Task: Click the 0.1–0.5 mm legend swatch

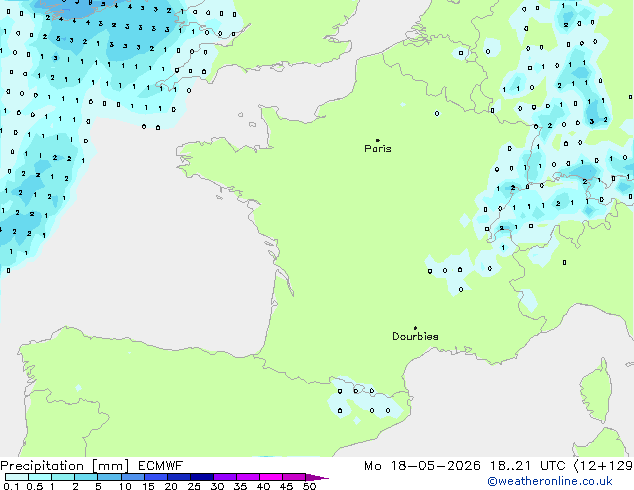Action: click(x=17, y=477)
